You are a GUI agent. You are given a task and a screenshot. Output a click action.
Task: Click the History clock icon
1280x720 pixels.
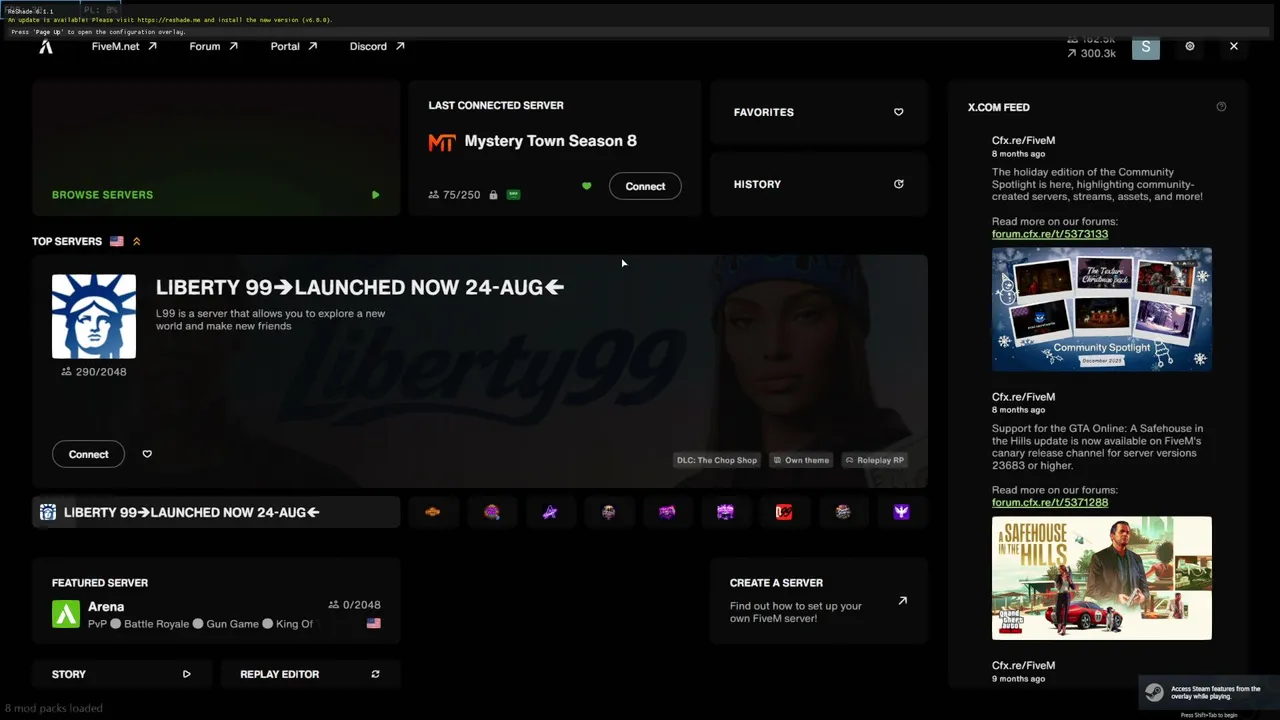click(898, 184)
